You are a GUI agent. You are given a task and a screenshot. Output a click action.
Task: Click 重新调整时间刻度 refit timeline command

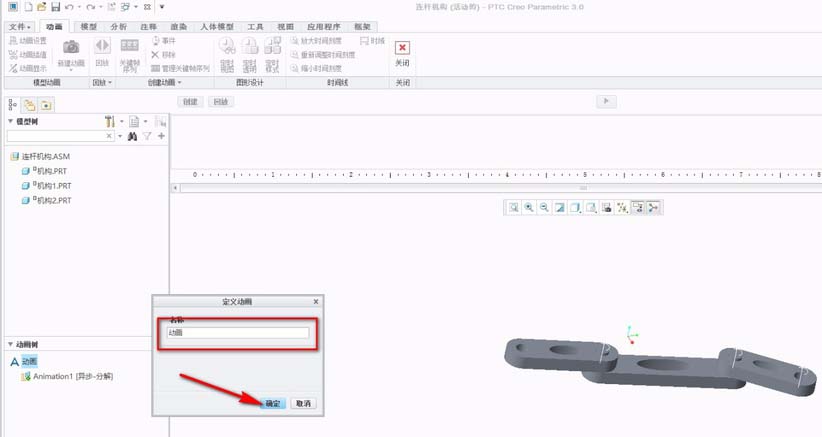[x=323, y=54]
